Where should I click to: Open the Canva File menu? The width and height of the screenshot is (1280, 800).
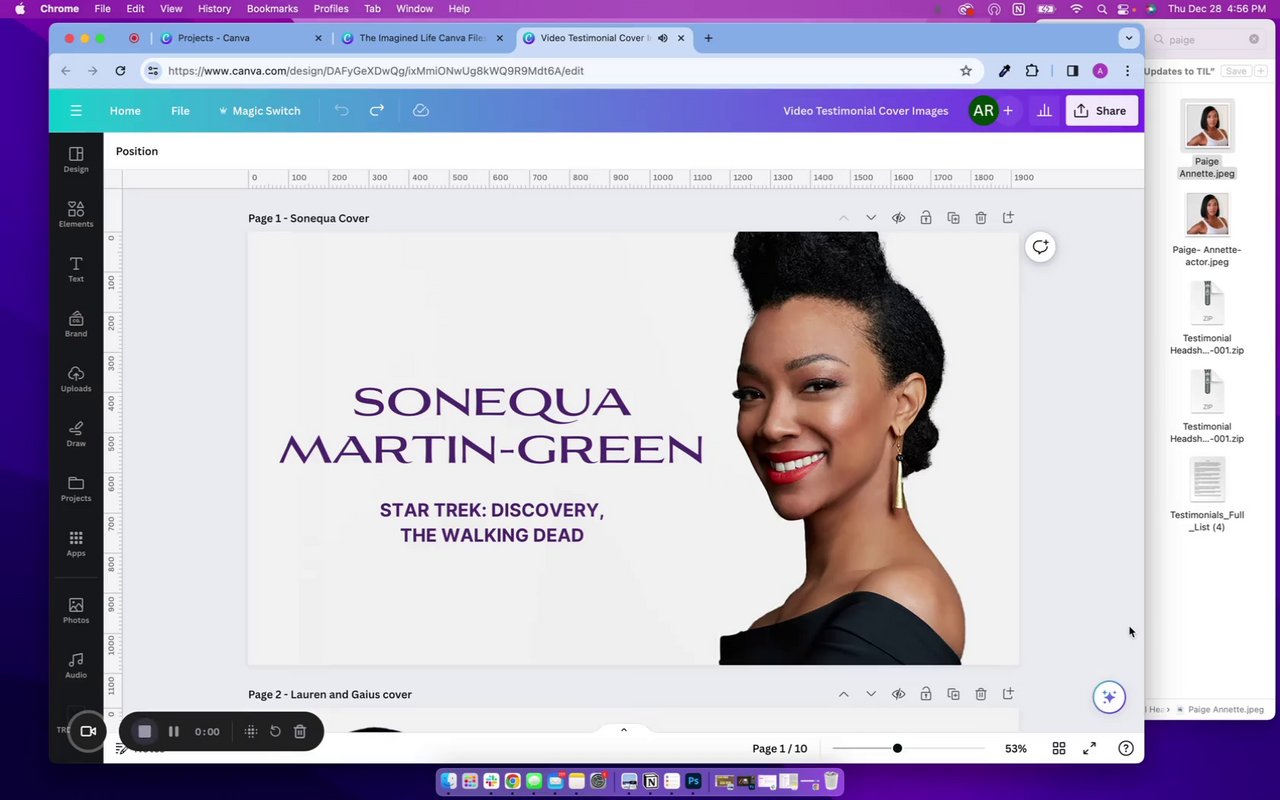coord(180,111)
